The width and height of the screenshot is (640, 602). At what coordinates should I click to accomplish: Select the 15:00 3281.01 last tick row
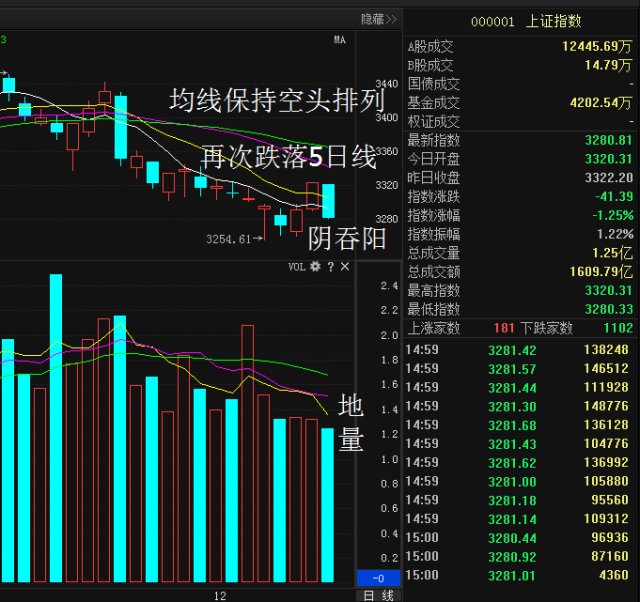click(x=519, y=575)
